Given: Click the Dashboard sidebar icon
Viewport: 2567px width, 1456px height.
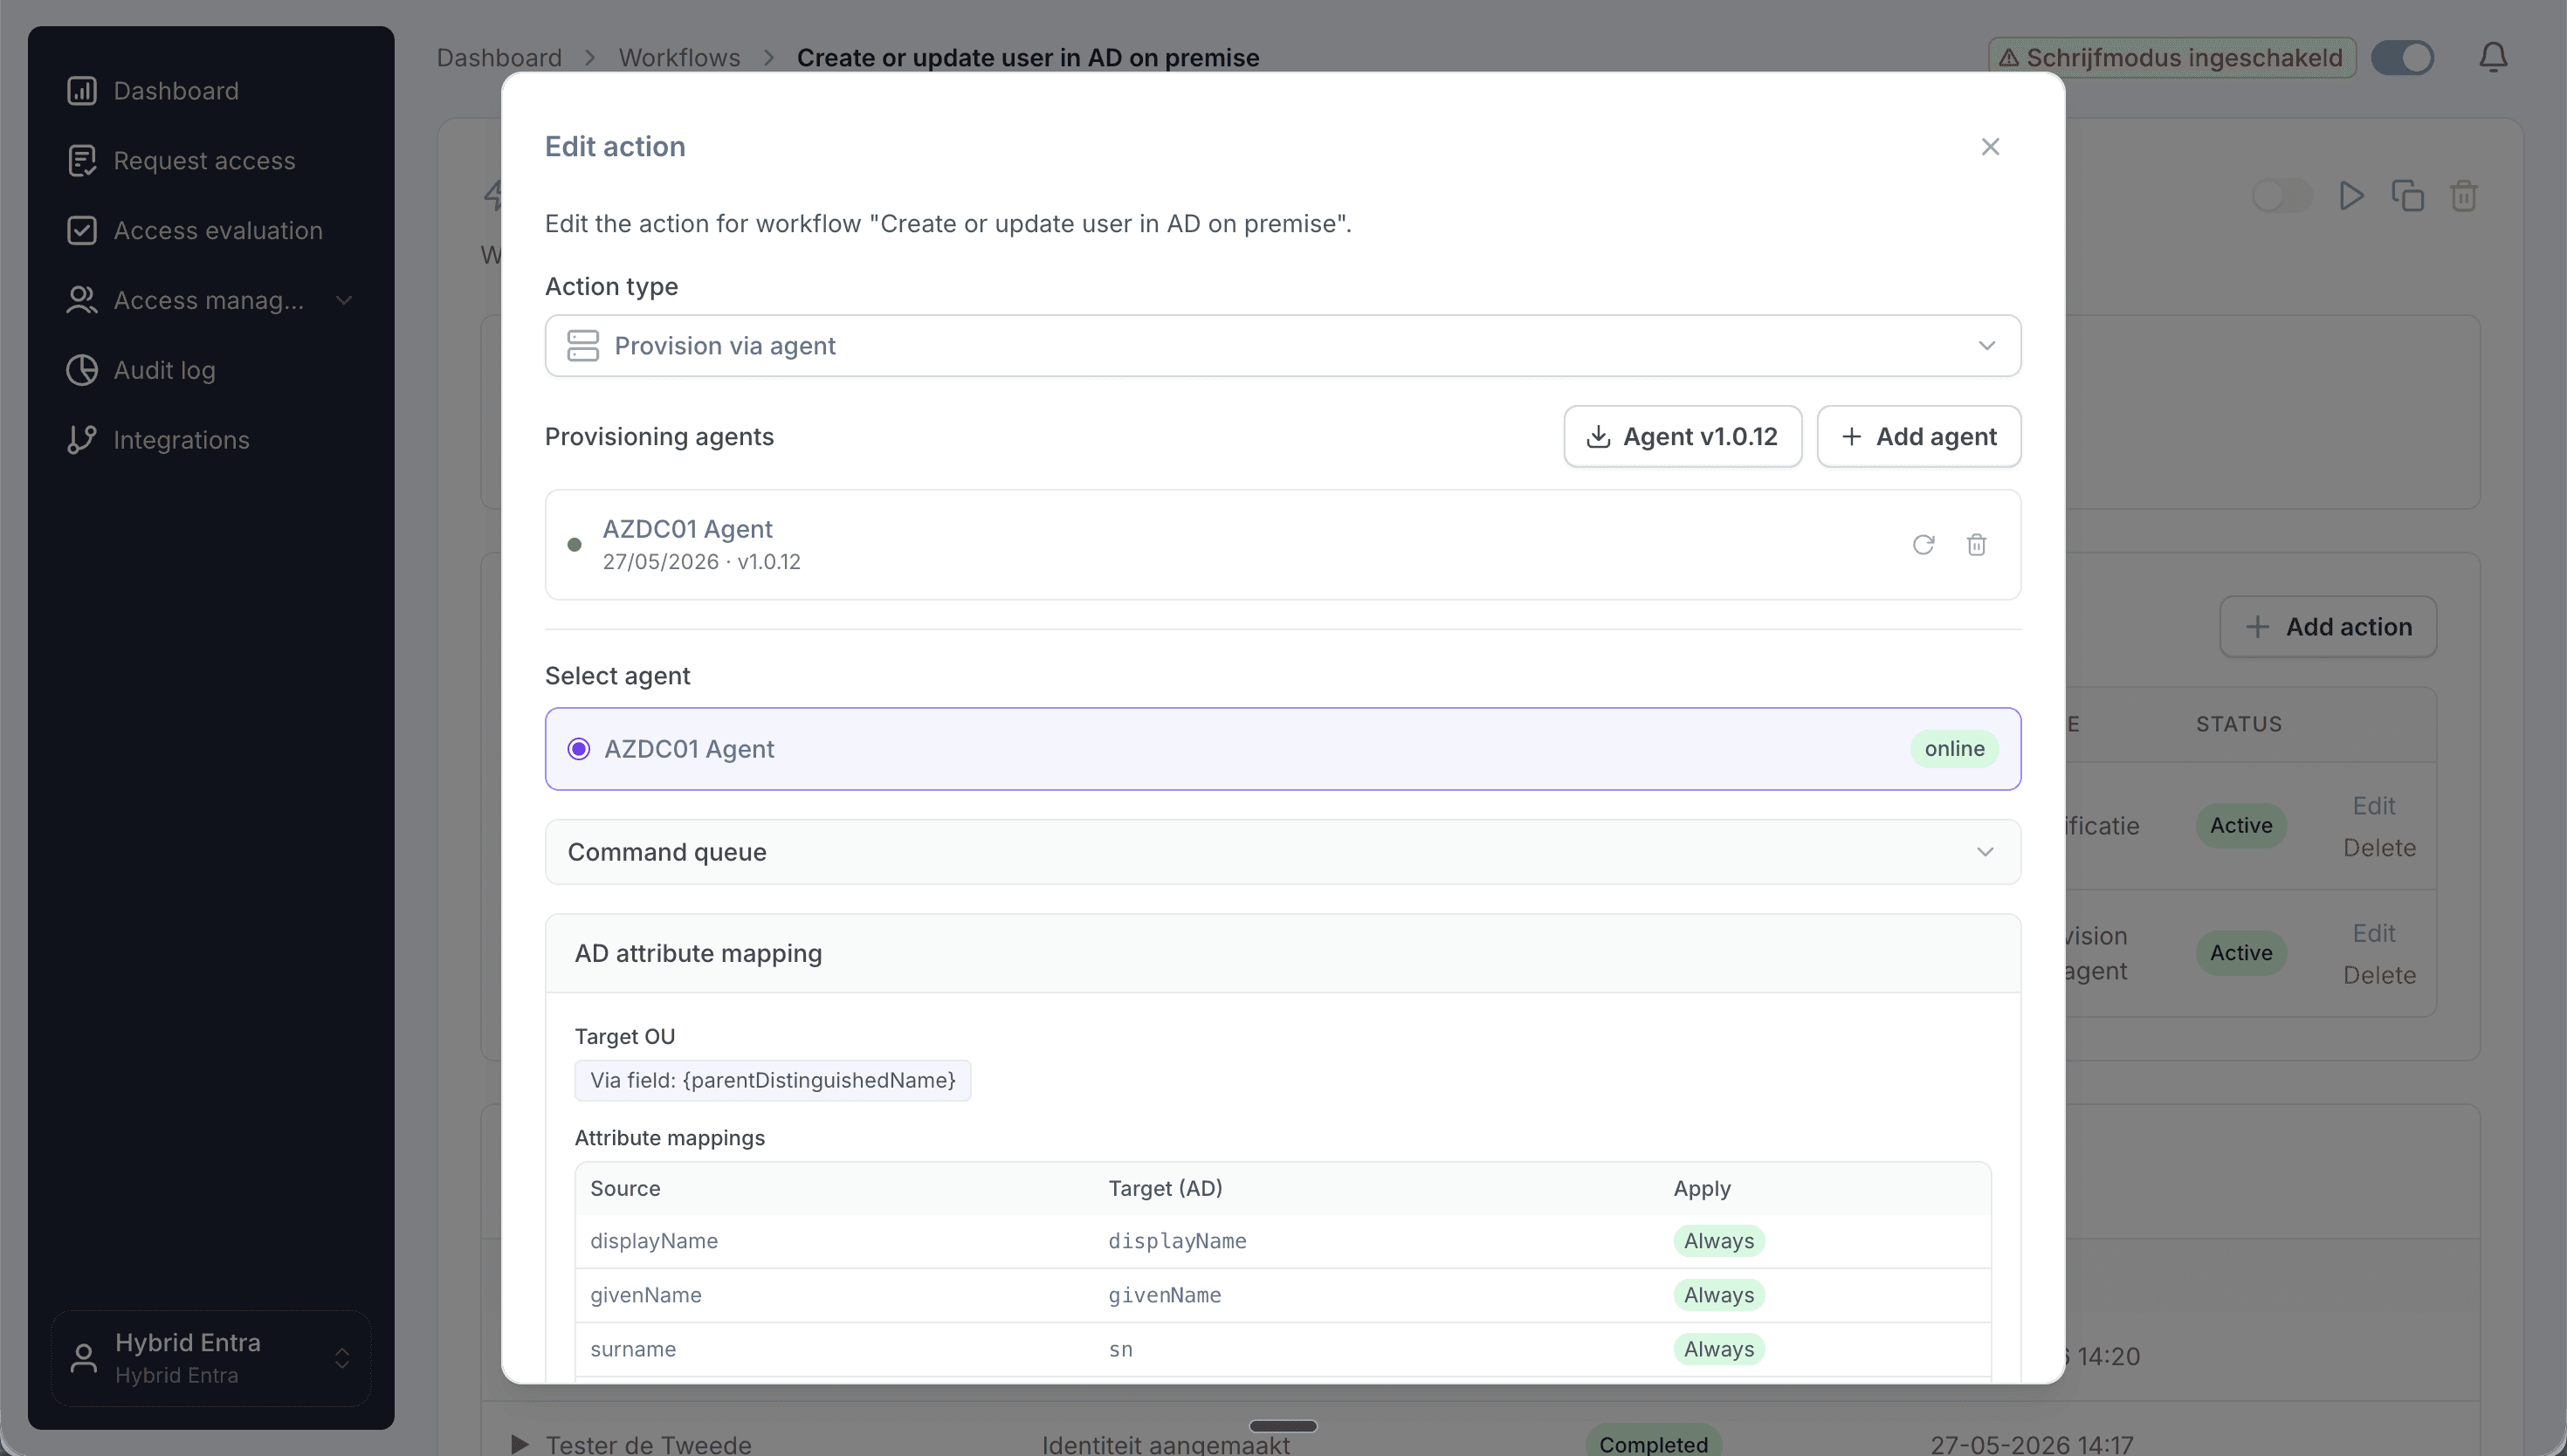Looking at the screenshot, I should coord(82,91).
